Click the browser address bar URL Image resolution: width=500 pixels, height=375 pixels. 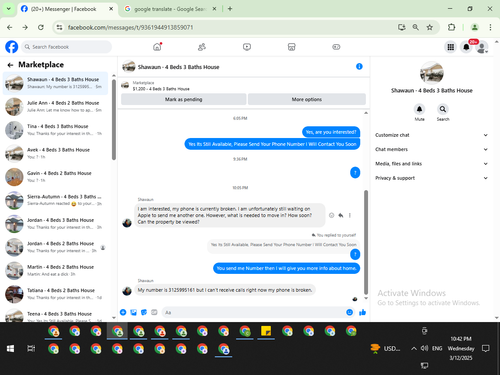coord(130,27)
